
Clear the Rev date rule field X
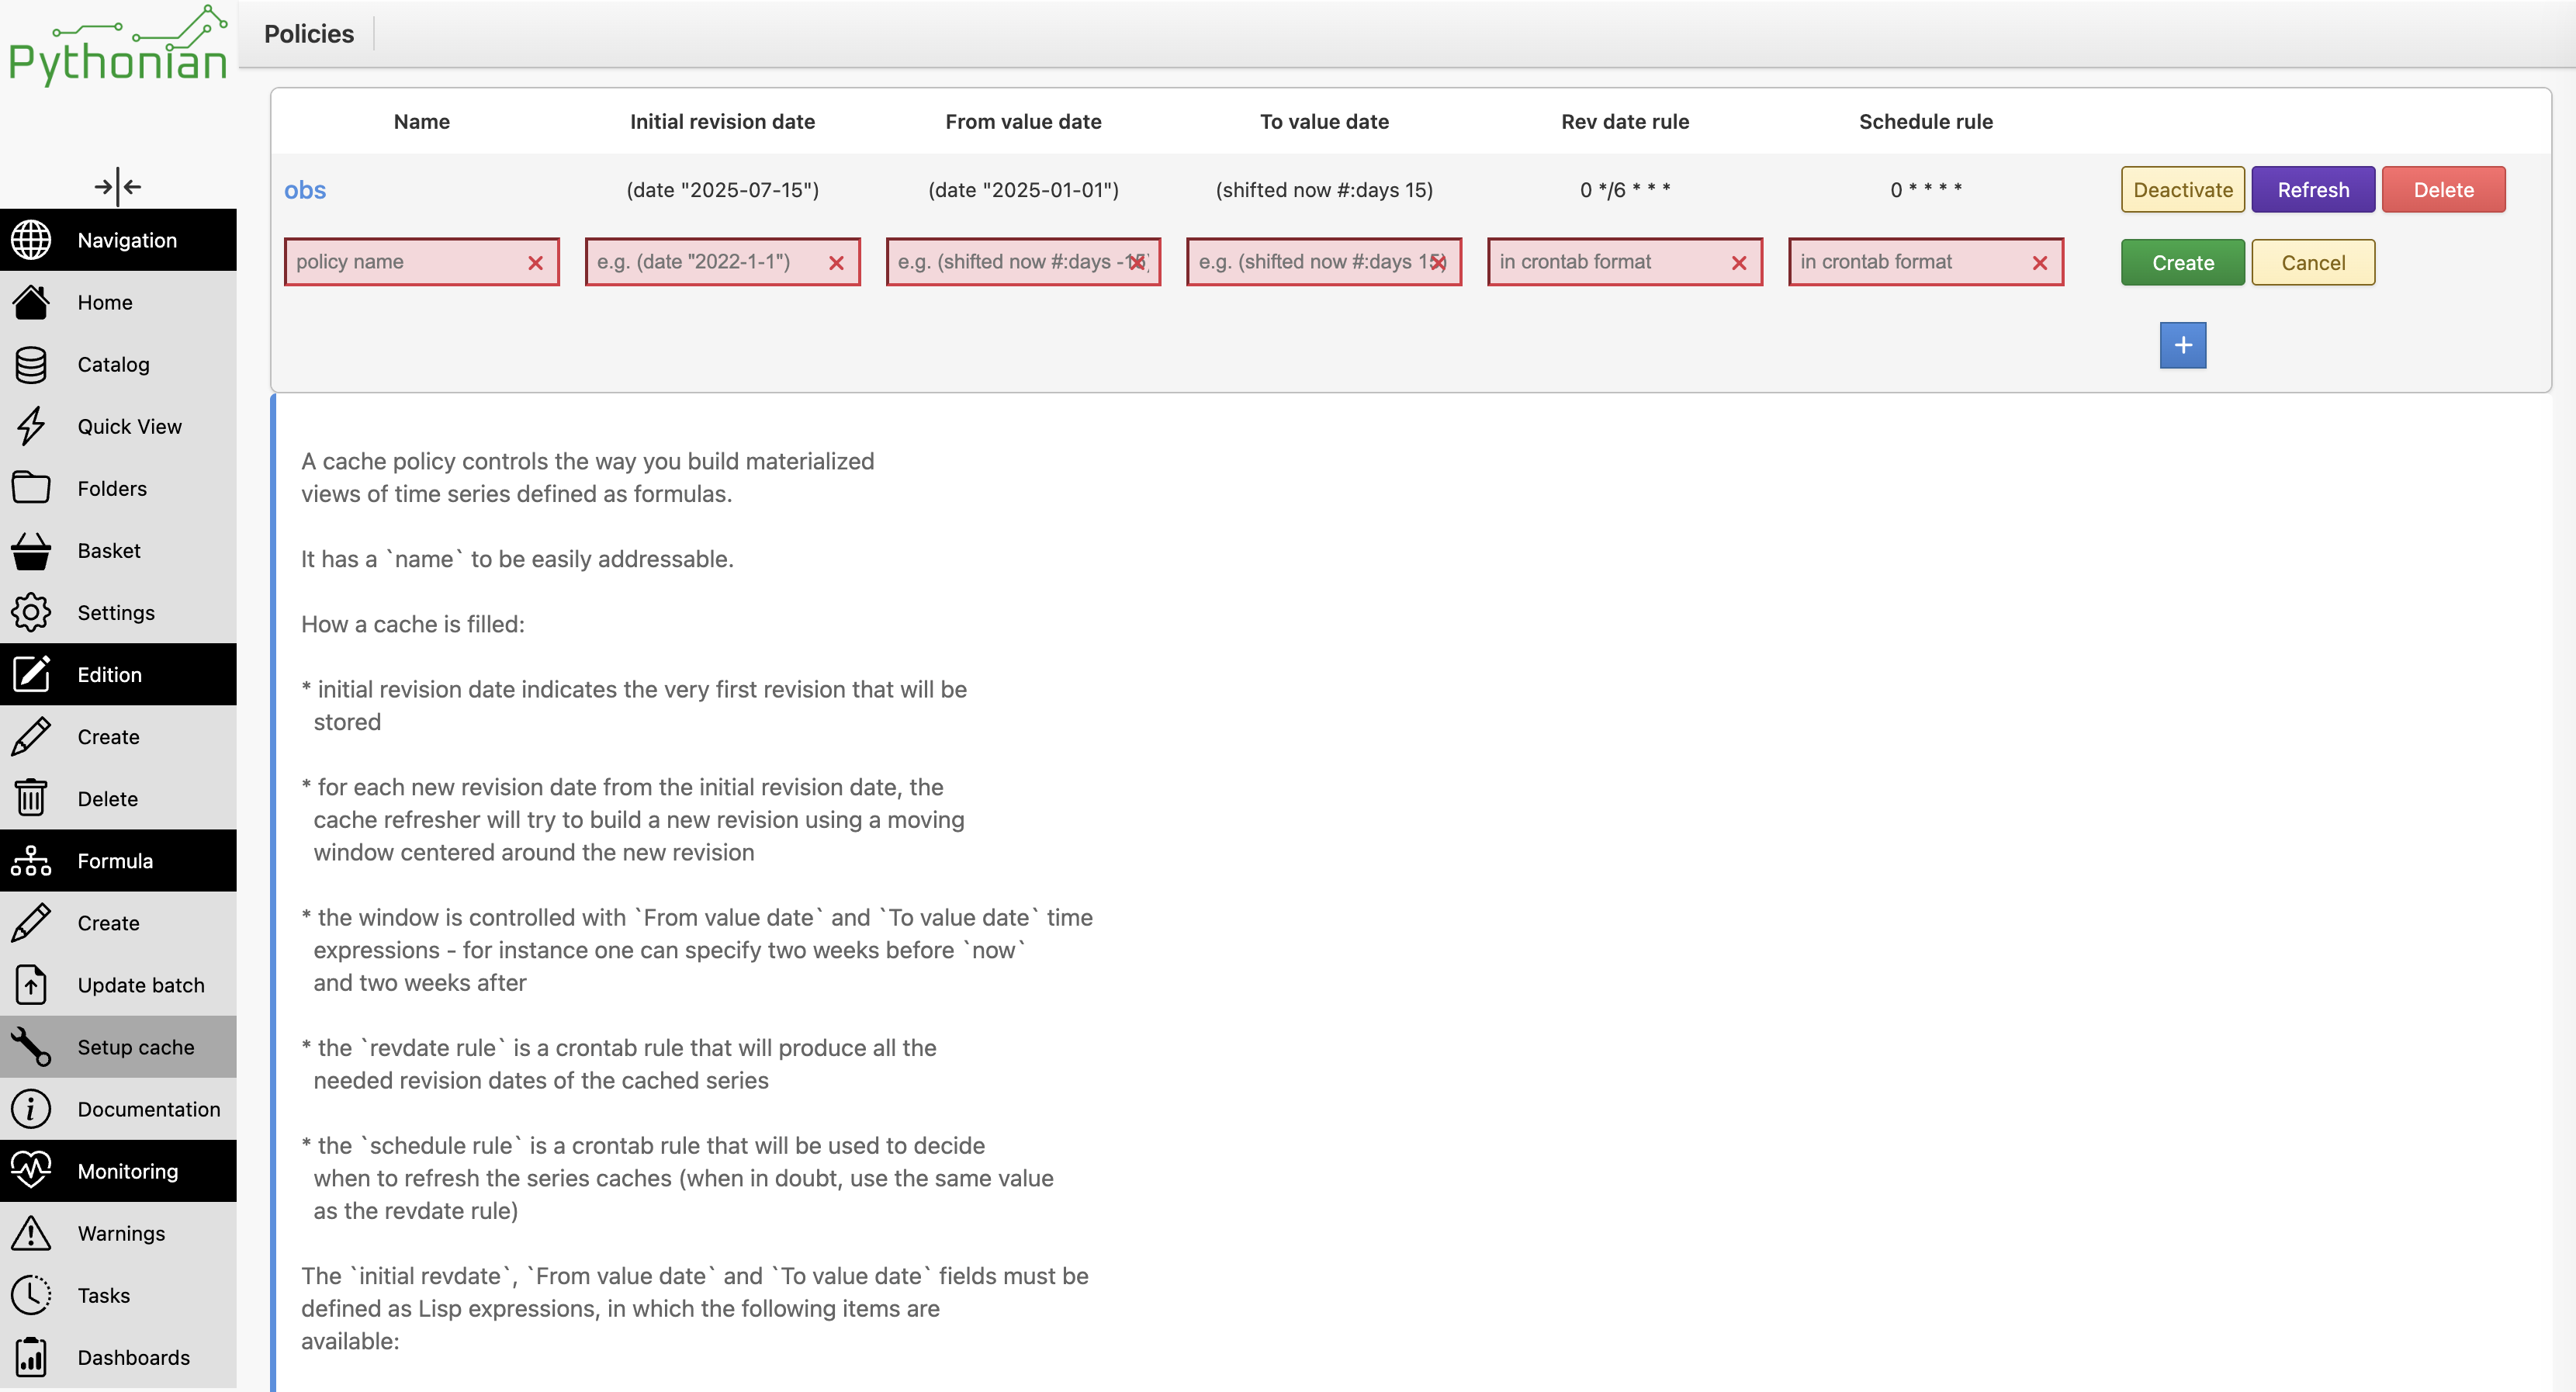point(1739,262)
